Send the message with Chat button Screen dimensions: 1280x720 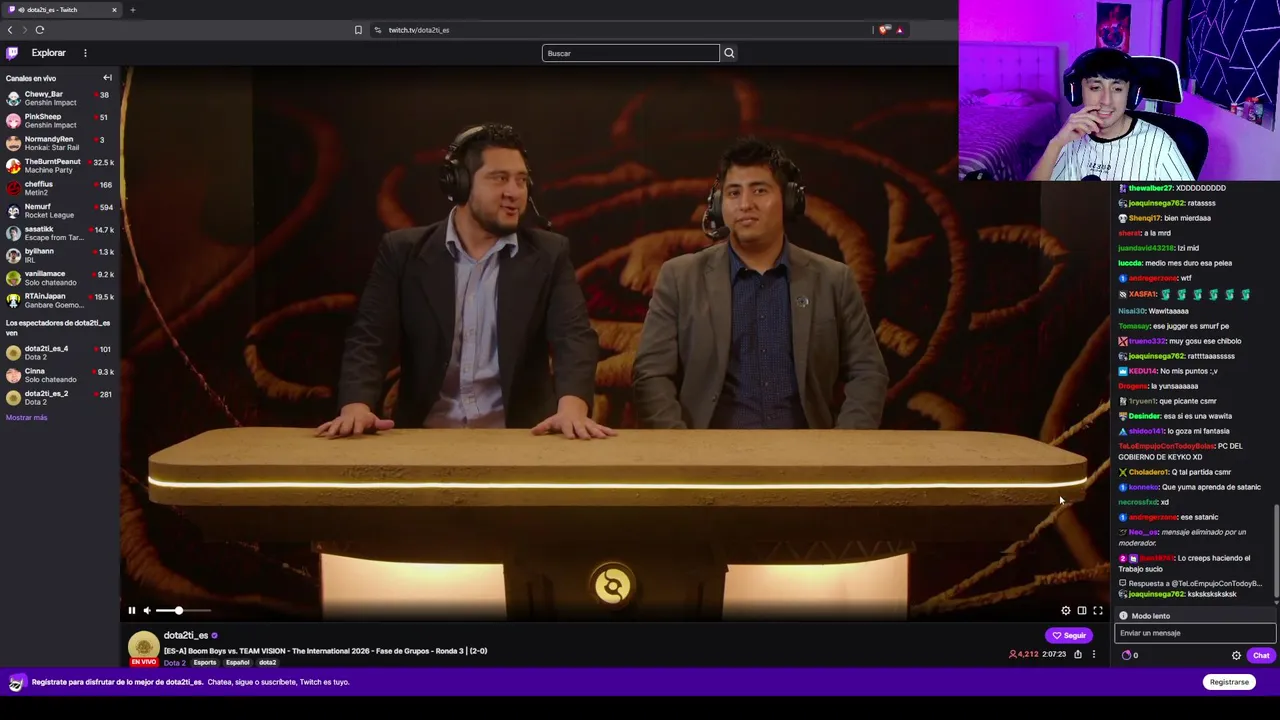[1260, 656]
